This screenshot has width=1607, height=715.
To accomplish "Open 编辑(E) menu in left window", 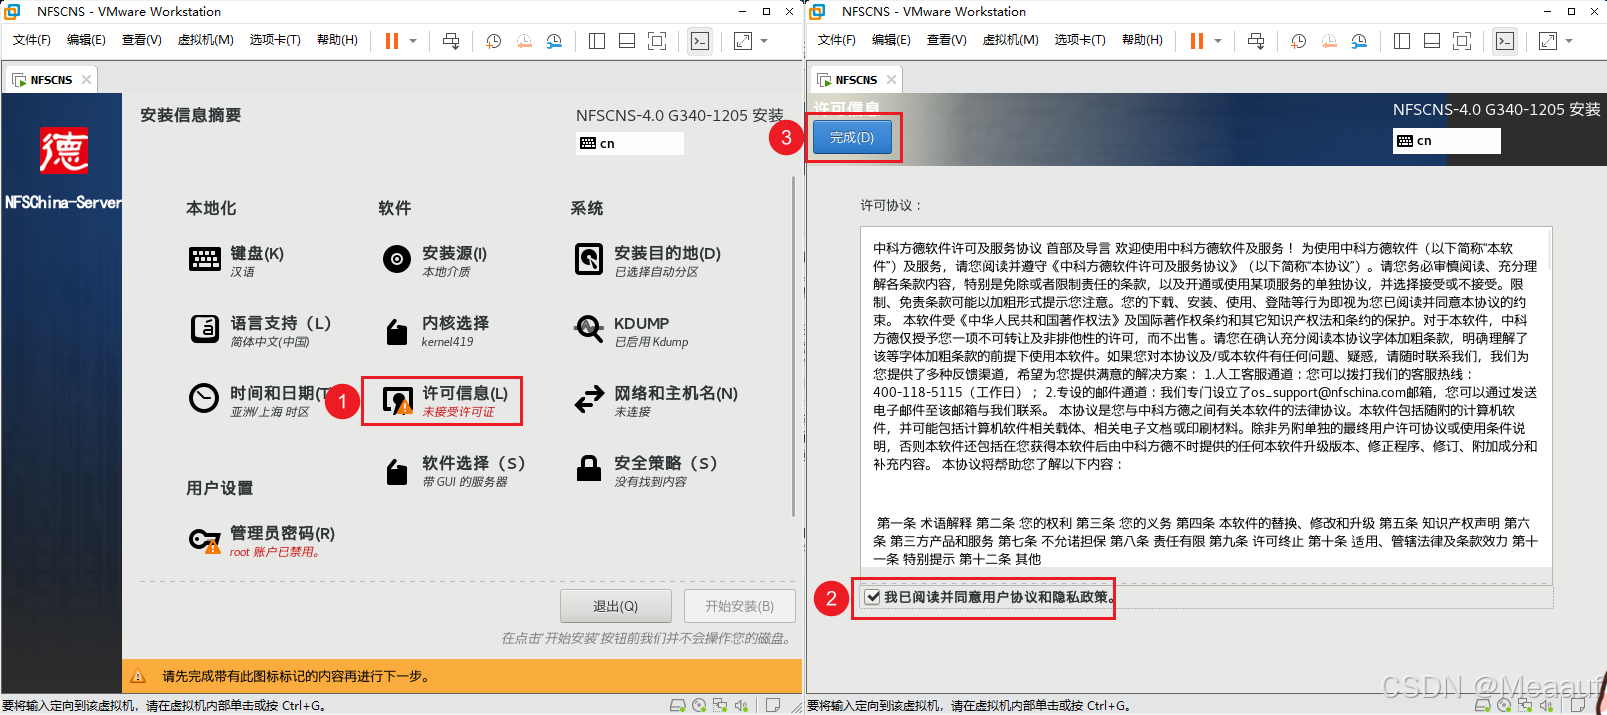I will (x=86, y=40).
